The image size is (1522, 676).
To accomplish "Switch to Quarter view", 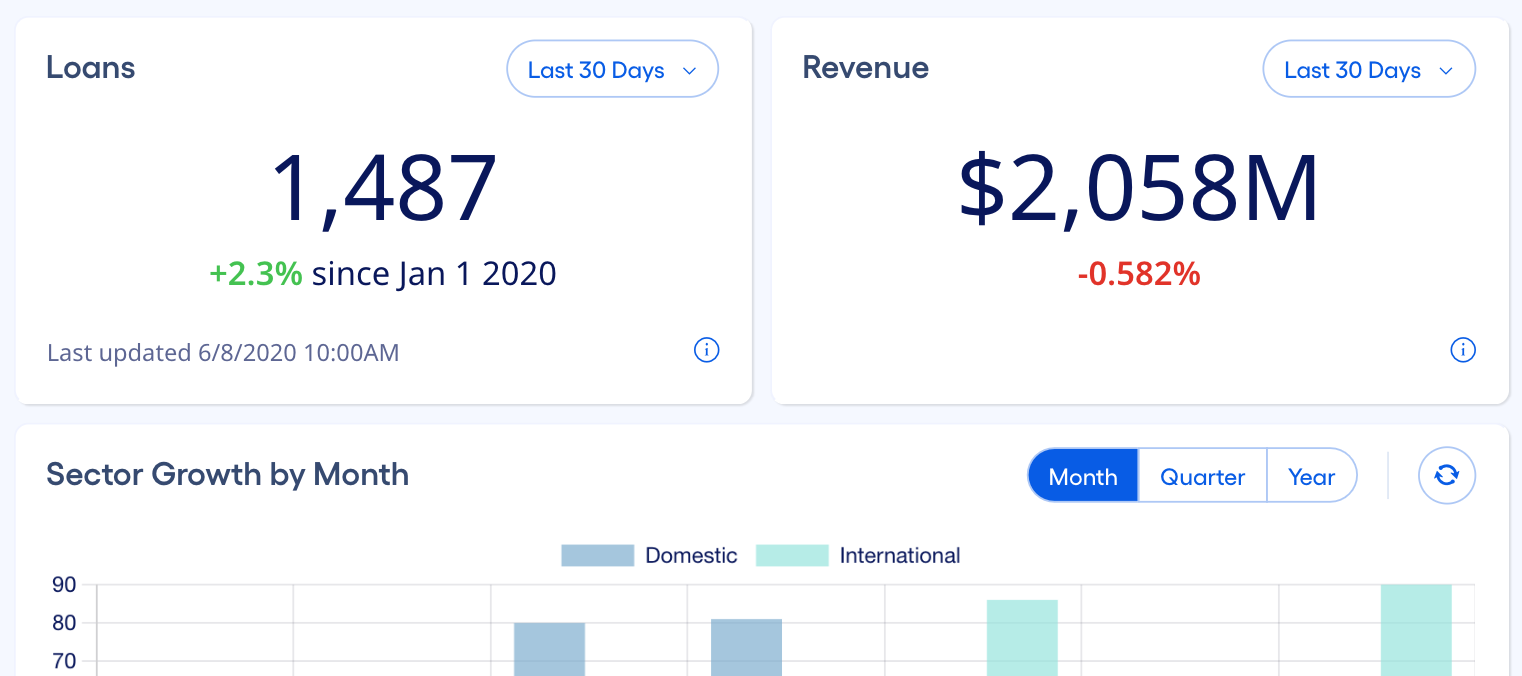I will click(x=1202, y=476).
